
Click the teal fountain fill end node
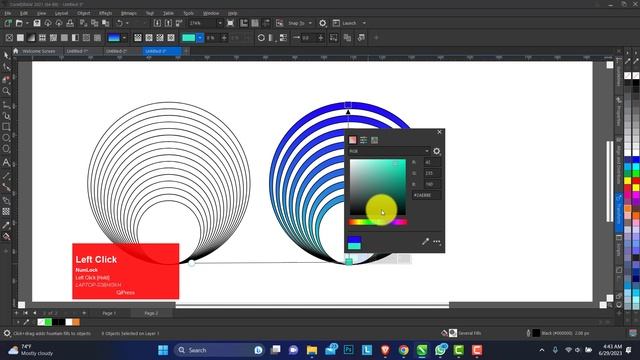click(349, 262)
